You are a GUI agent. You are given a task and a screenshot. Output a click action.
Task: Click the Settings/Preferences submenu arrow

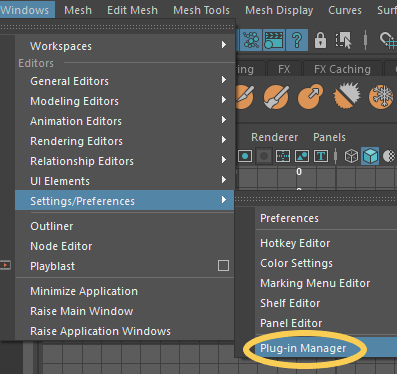[224, 200]
